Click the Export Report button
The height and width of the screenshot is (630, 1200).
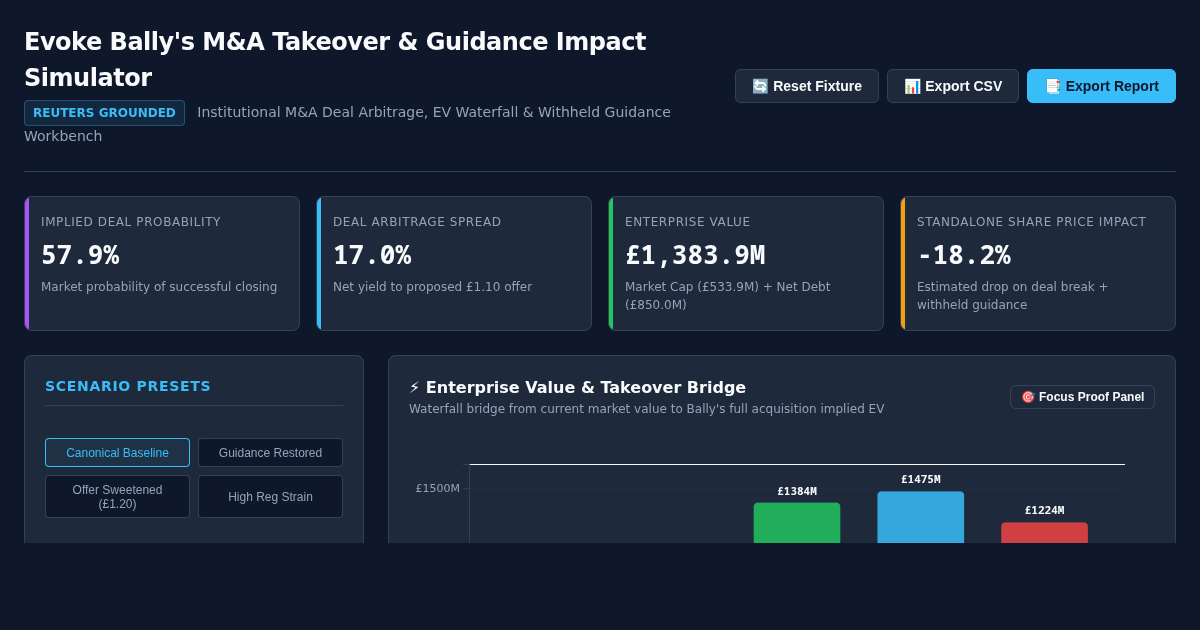(x=1101, y=86)
